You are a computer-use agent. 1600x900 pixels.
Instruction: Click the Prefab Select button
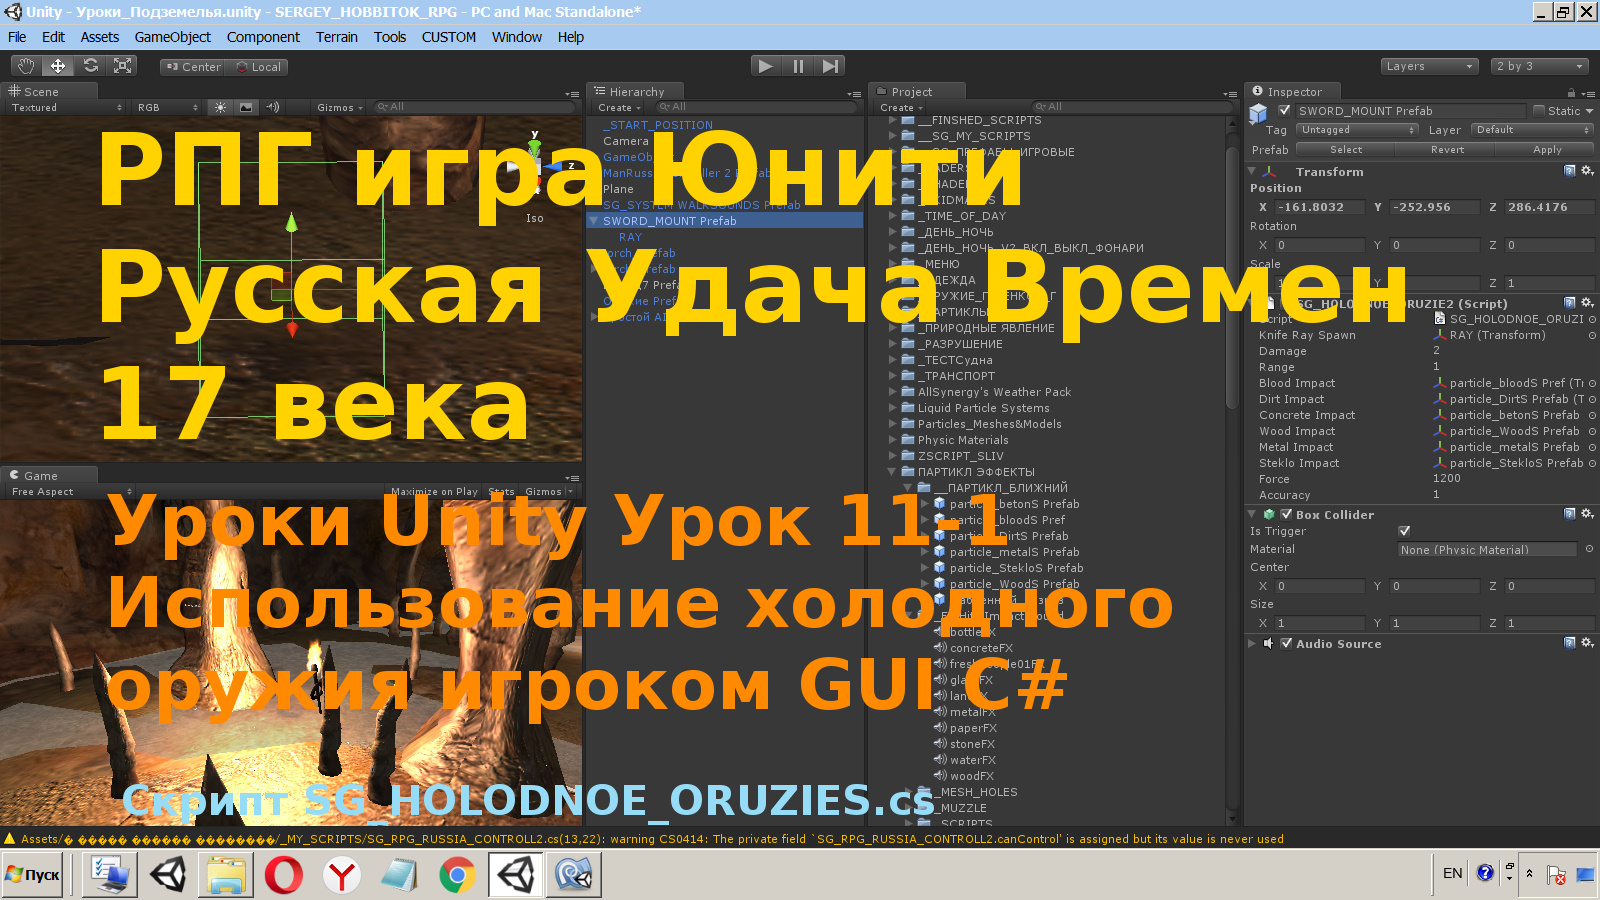tap(1346, 149)
